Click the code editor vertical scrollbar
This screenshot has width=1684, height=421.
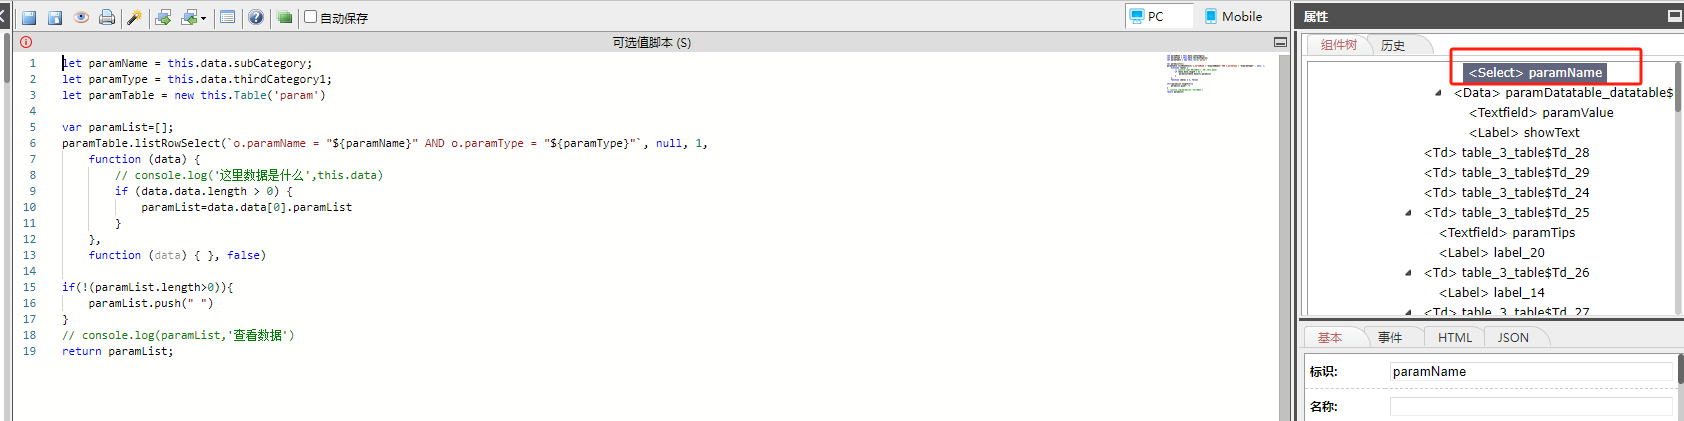click(x=1284, y=236)
